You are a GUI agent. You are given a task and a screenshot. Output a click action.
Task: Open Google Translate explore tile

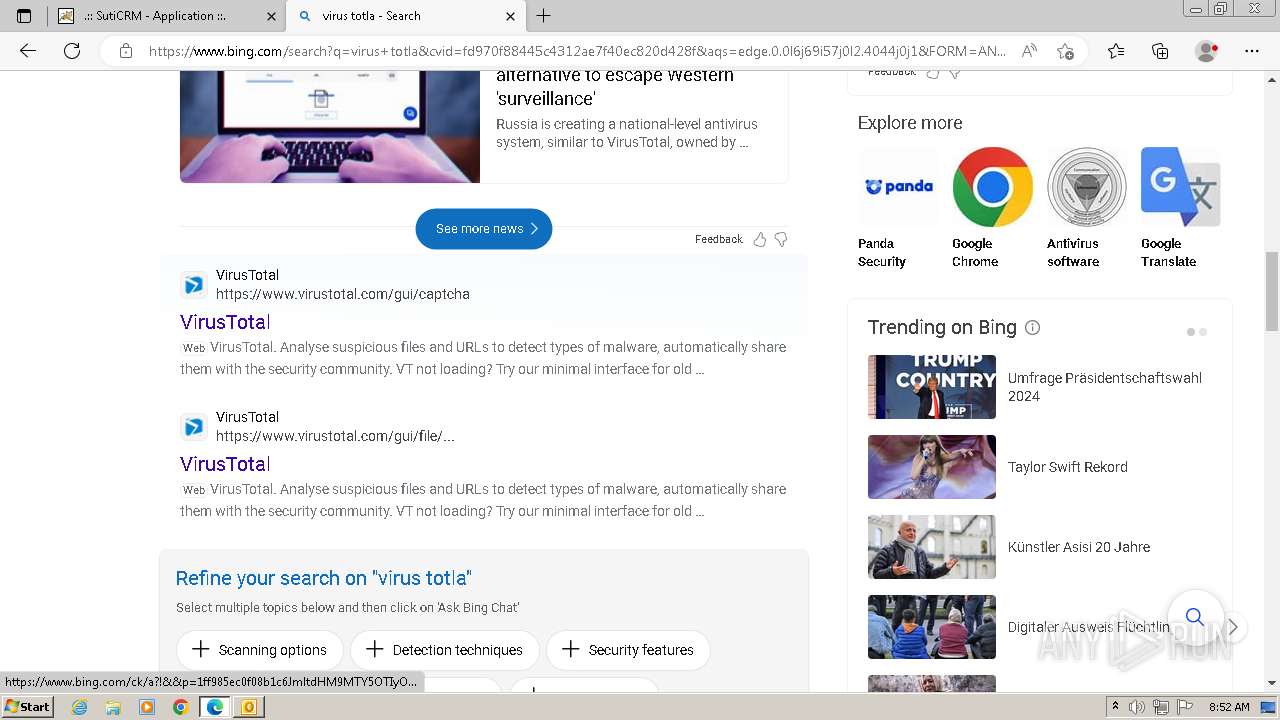point(1180,208)
